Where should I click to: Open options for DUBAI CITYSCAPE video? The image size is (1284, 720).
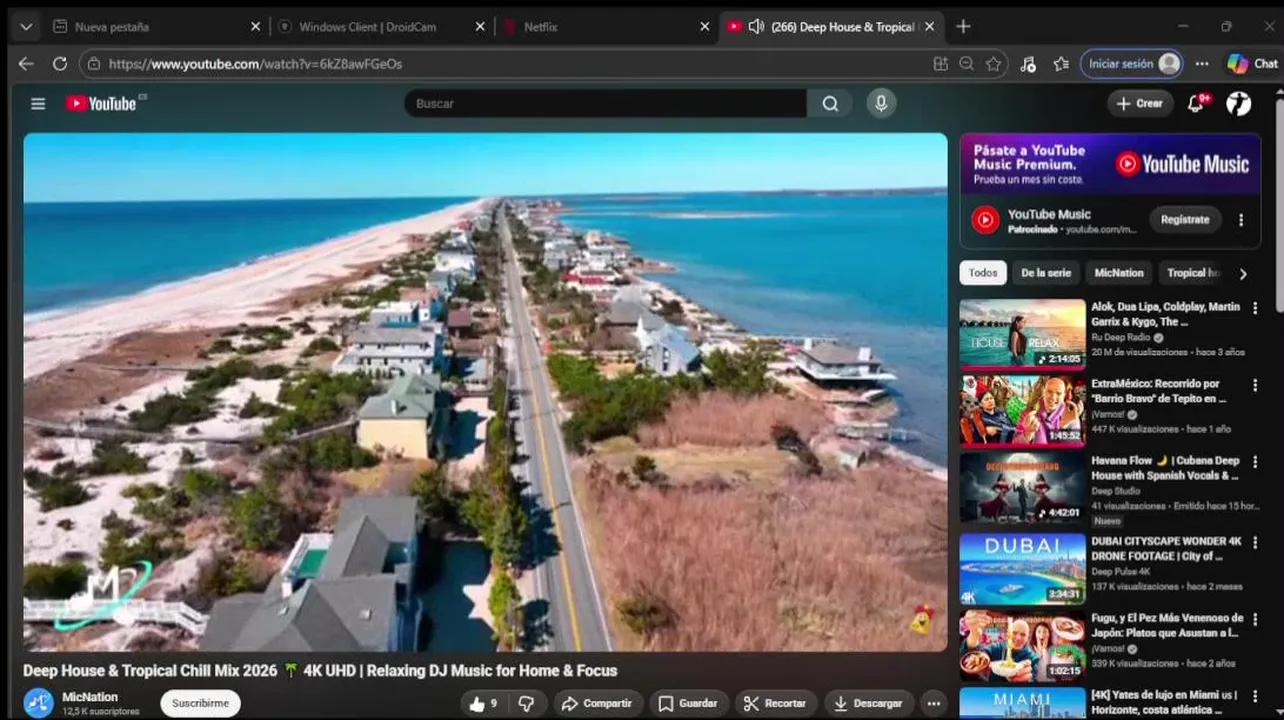[1255, 541]
